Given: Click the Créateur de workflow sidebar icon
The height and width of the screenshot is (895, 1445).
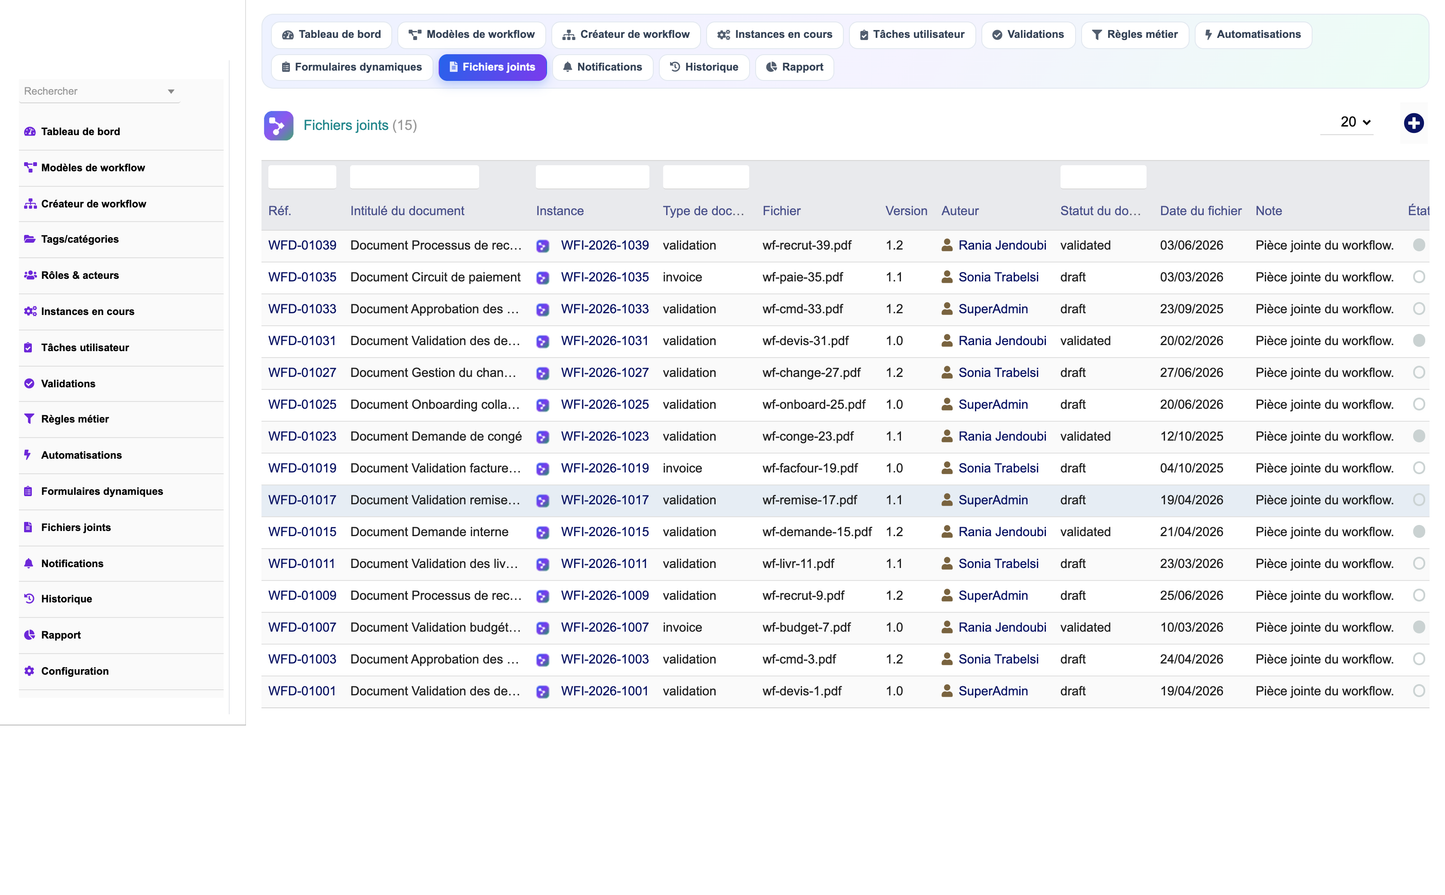Looking at the screenshot, I should pyautogui.click(x=29, y=204).
